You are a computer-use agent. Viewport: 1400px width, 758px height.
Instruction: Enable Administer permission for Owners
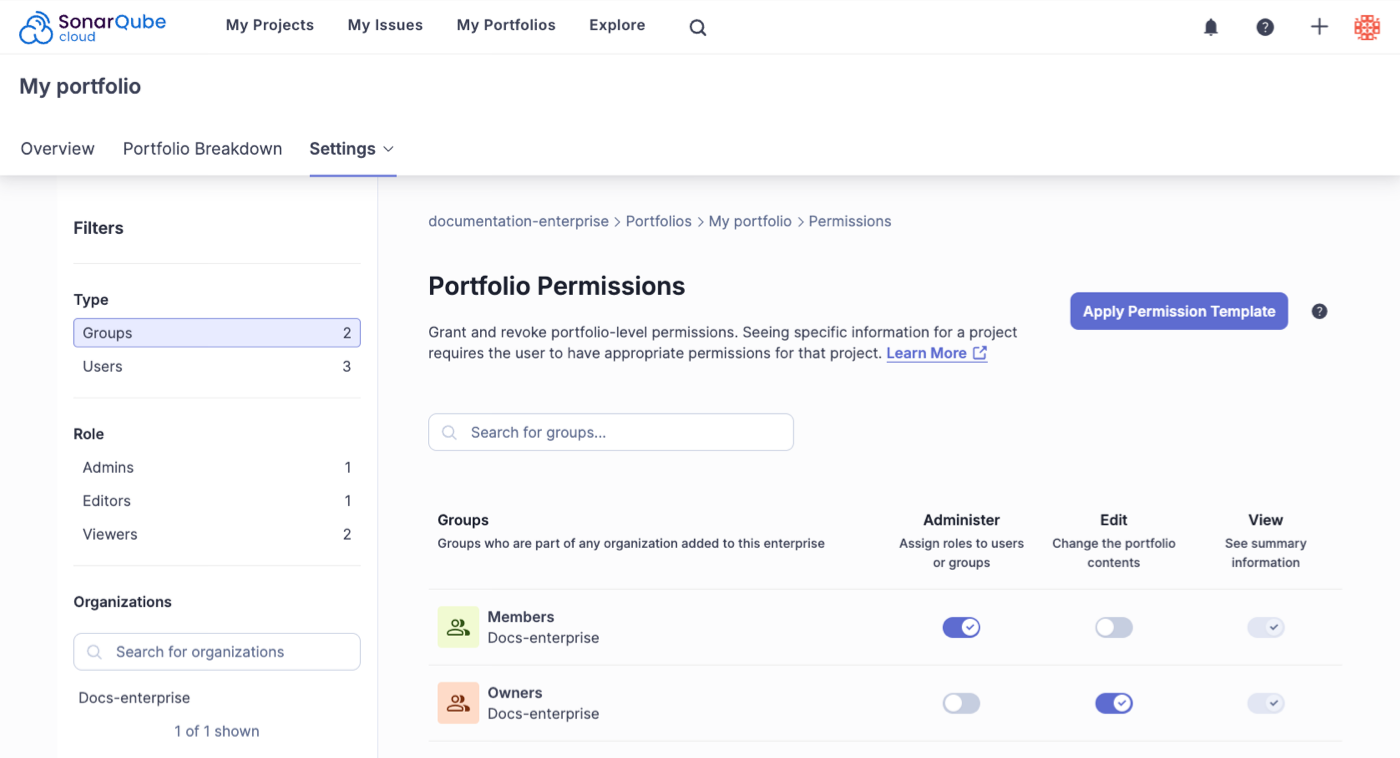tap(961, 703)
